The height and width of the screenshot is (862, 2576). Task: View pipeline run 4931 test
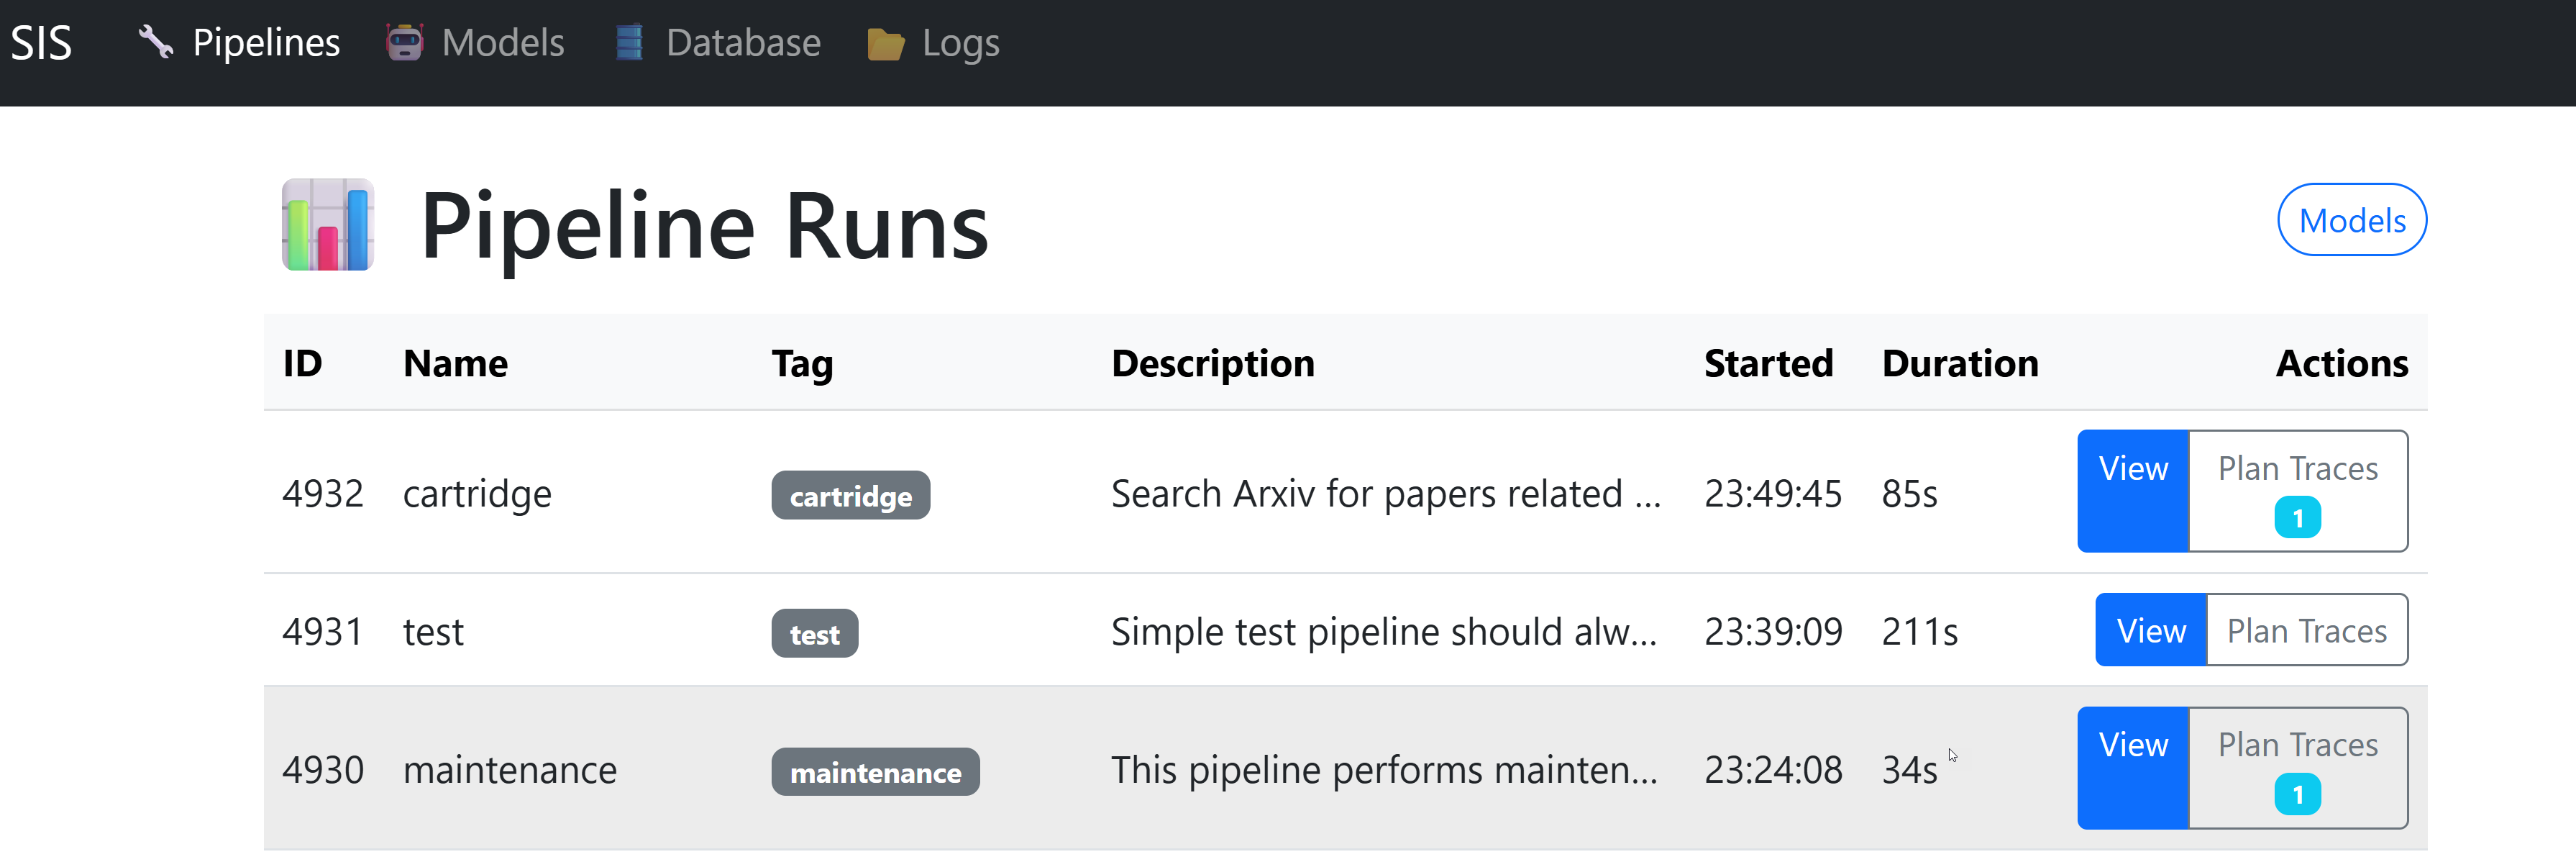coord(2150,630)
